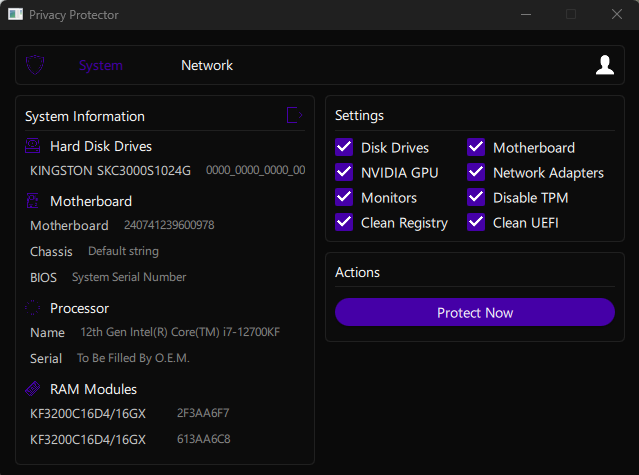Click the Hard Disk Drives icon
This screenshot has height=475, width=639.
point(33,146)
